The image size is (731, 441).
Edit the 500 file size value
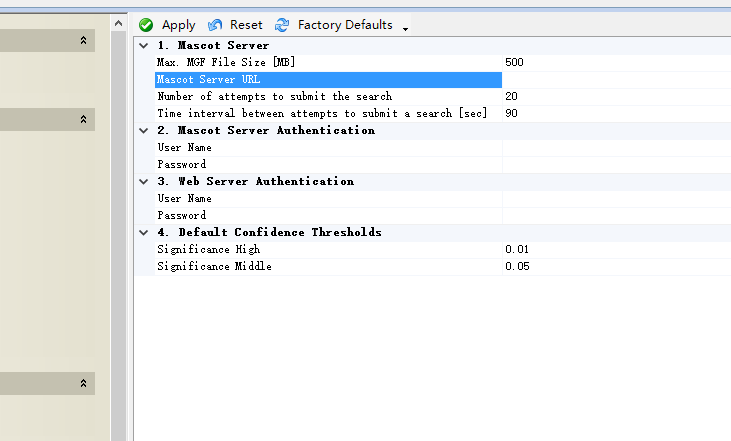point(616,62)
